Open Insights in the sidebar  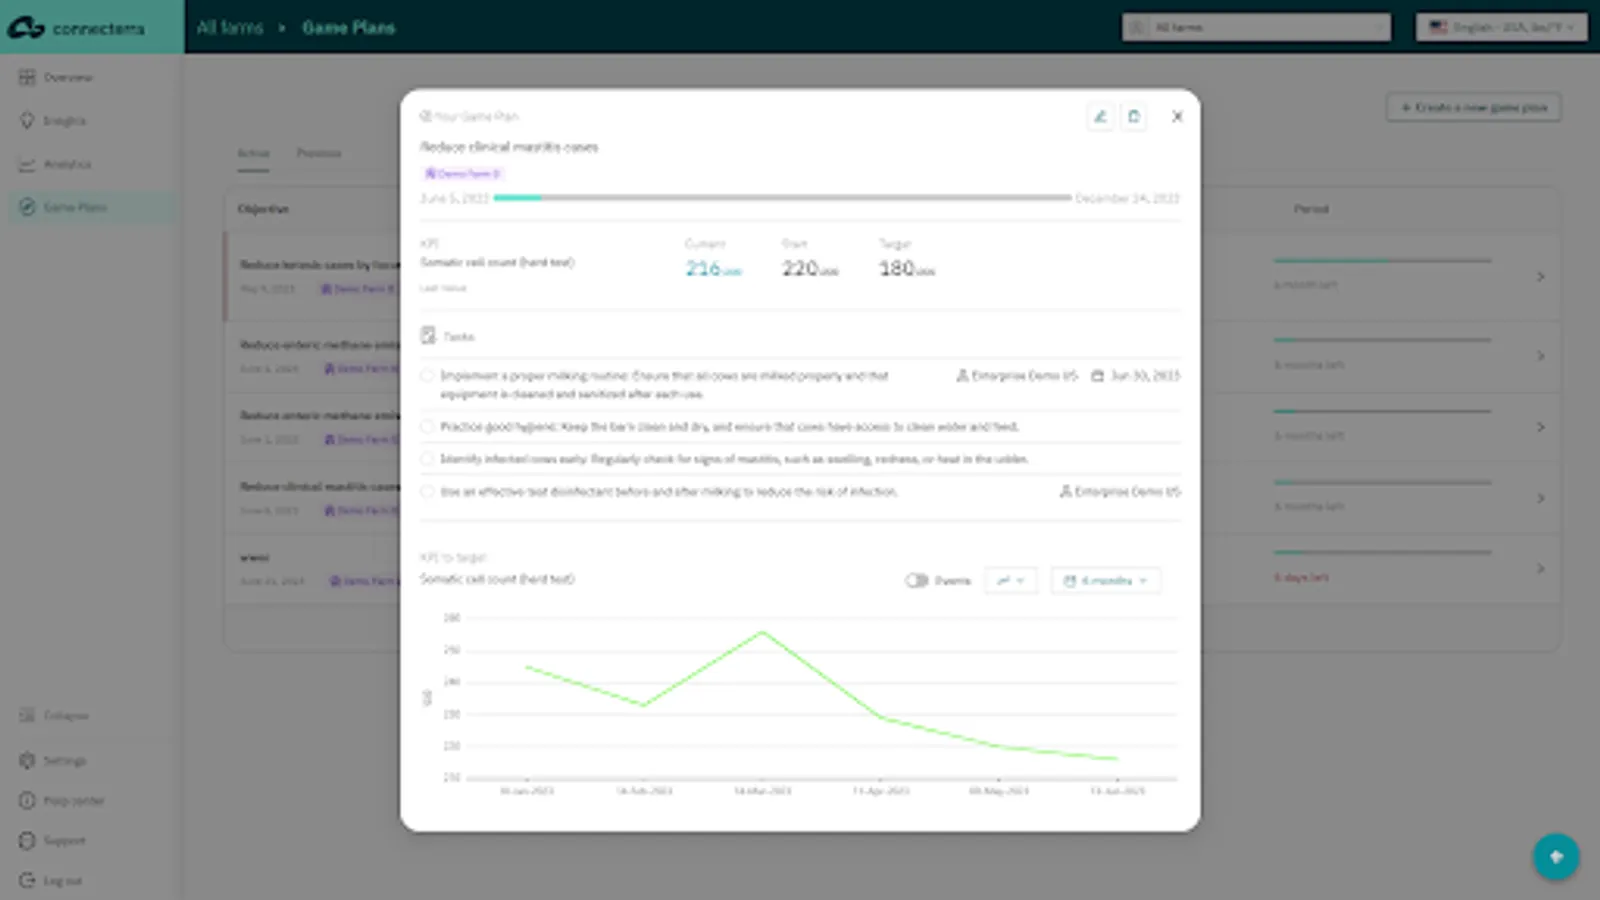pyautogui.click(x=53, y=120)
